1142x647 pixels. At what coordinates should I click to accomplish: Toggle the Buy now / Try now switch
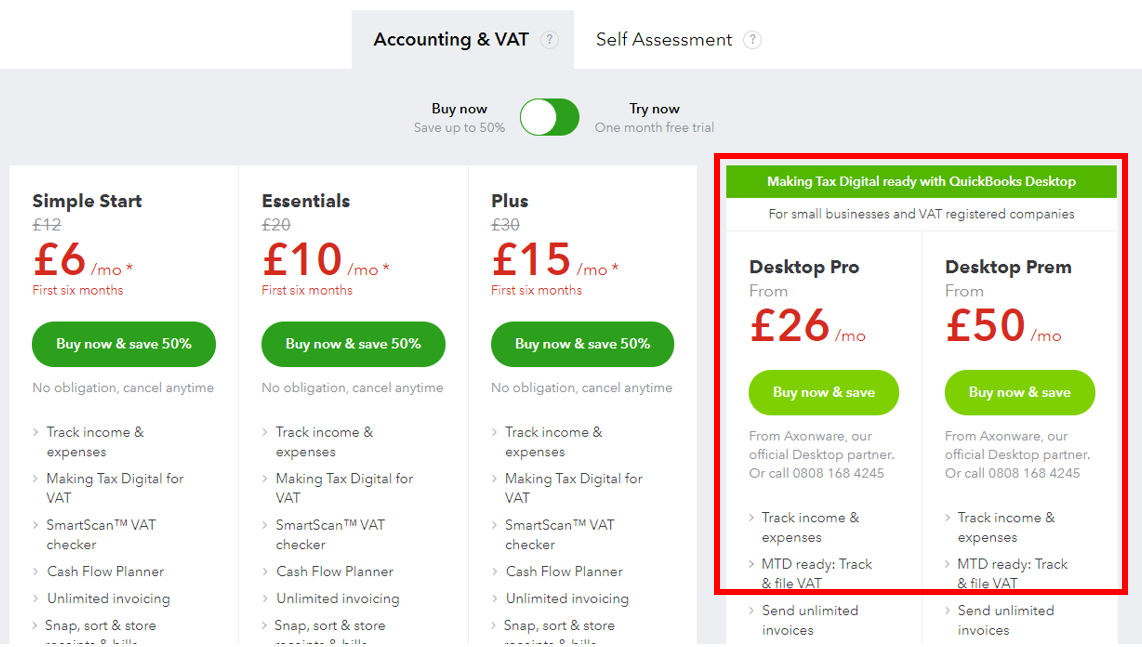[x=549, y=117]
